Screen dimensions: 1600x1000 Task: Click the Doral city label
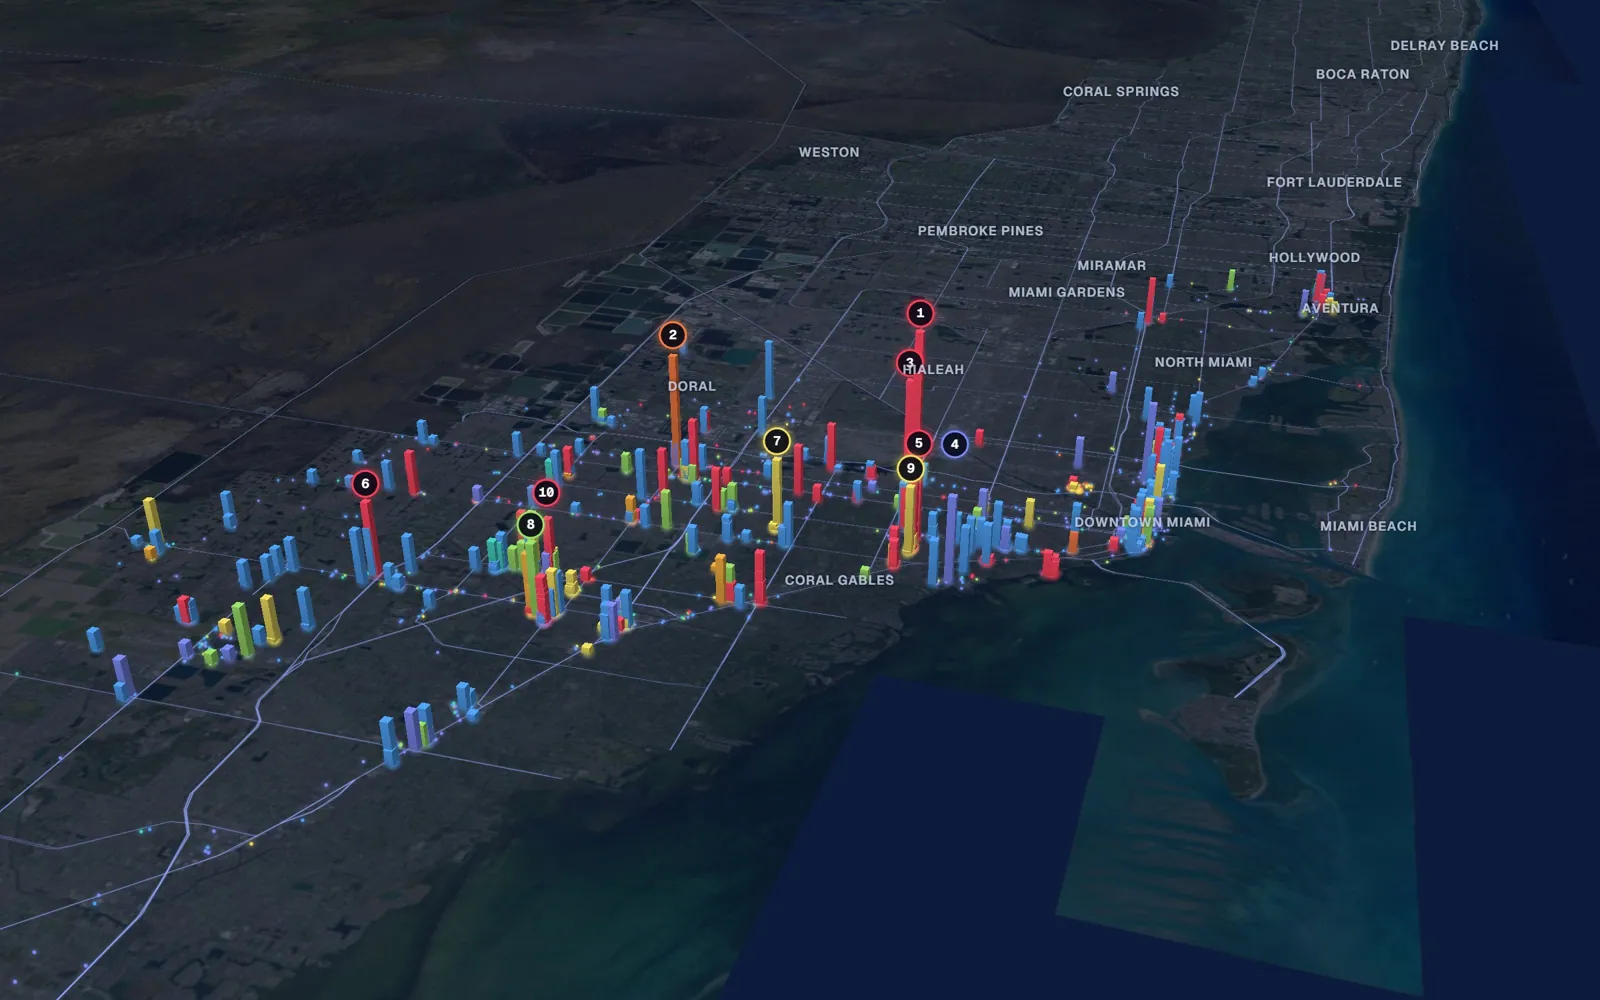click(x=692, y=386)
